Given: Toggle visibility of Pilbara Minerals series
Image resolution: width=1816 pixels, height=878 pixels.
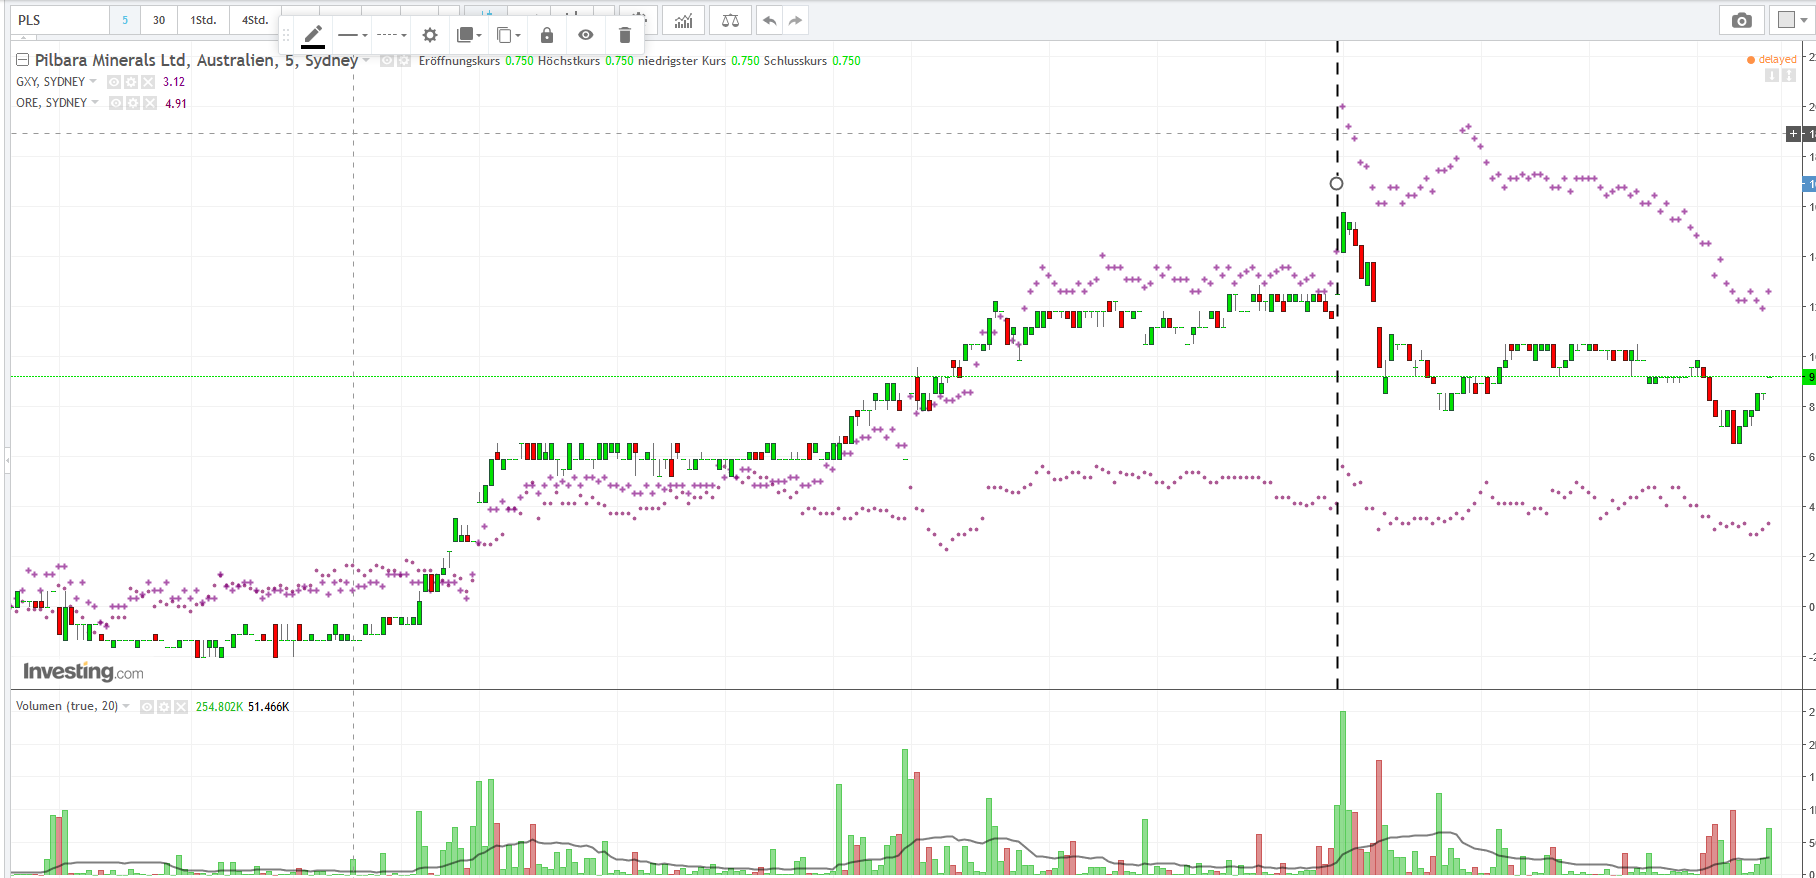Looking at the screenshot, I should 387,61.
